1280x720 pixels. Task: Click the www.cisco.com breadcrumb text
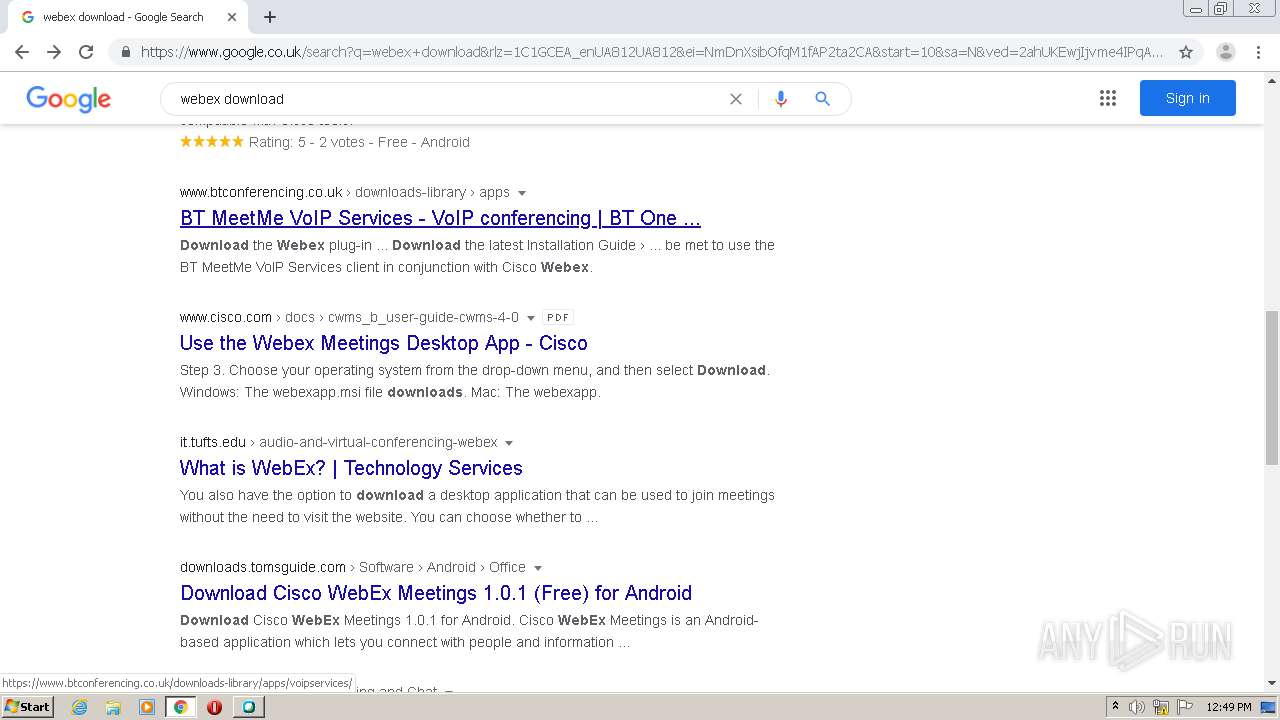tap(226, 317)
